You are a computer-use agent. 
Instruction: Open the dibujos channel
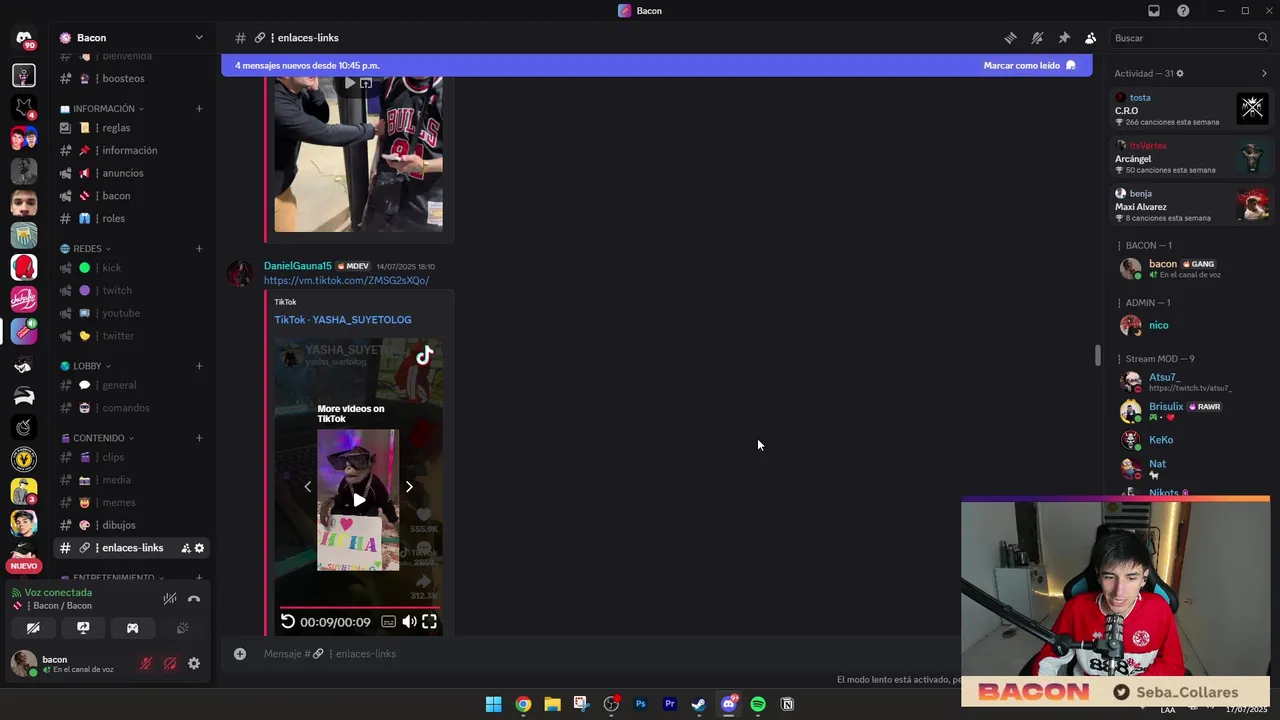[x=132, y=525]
